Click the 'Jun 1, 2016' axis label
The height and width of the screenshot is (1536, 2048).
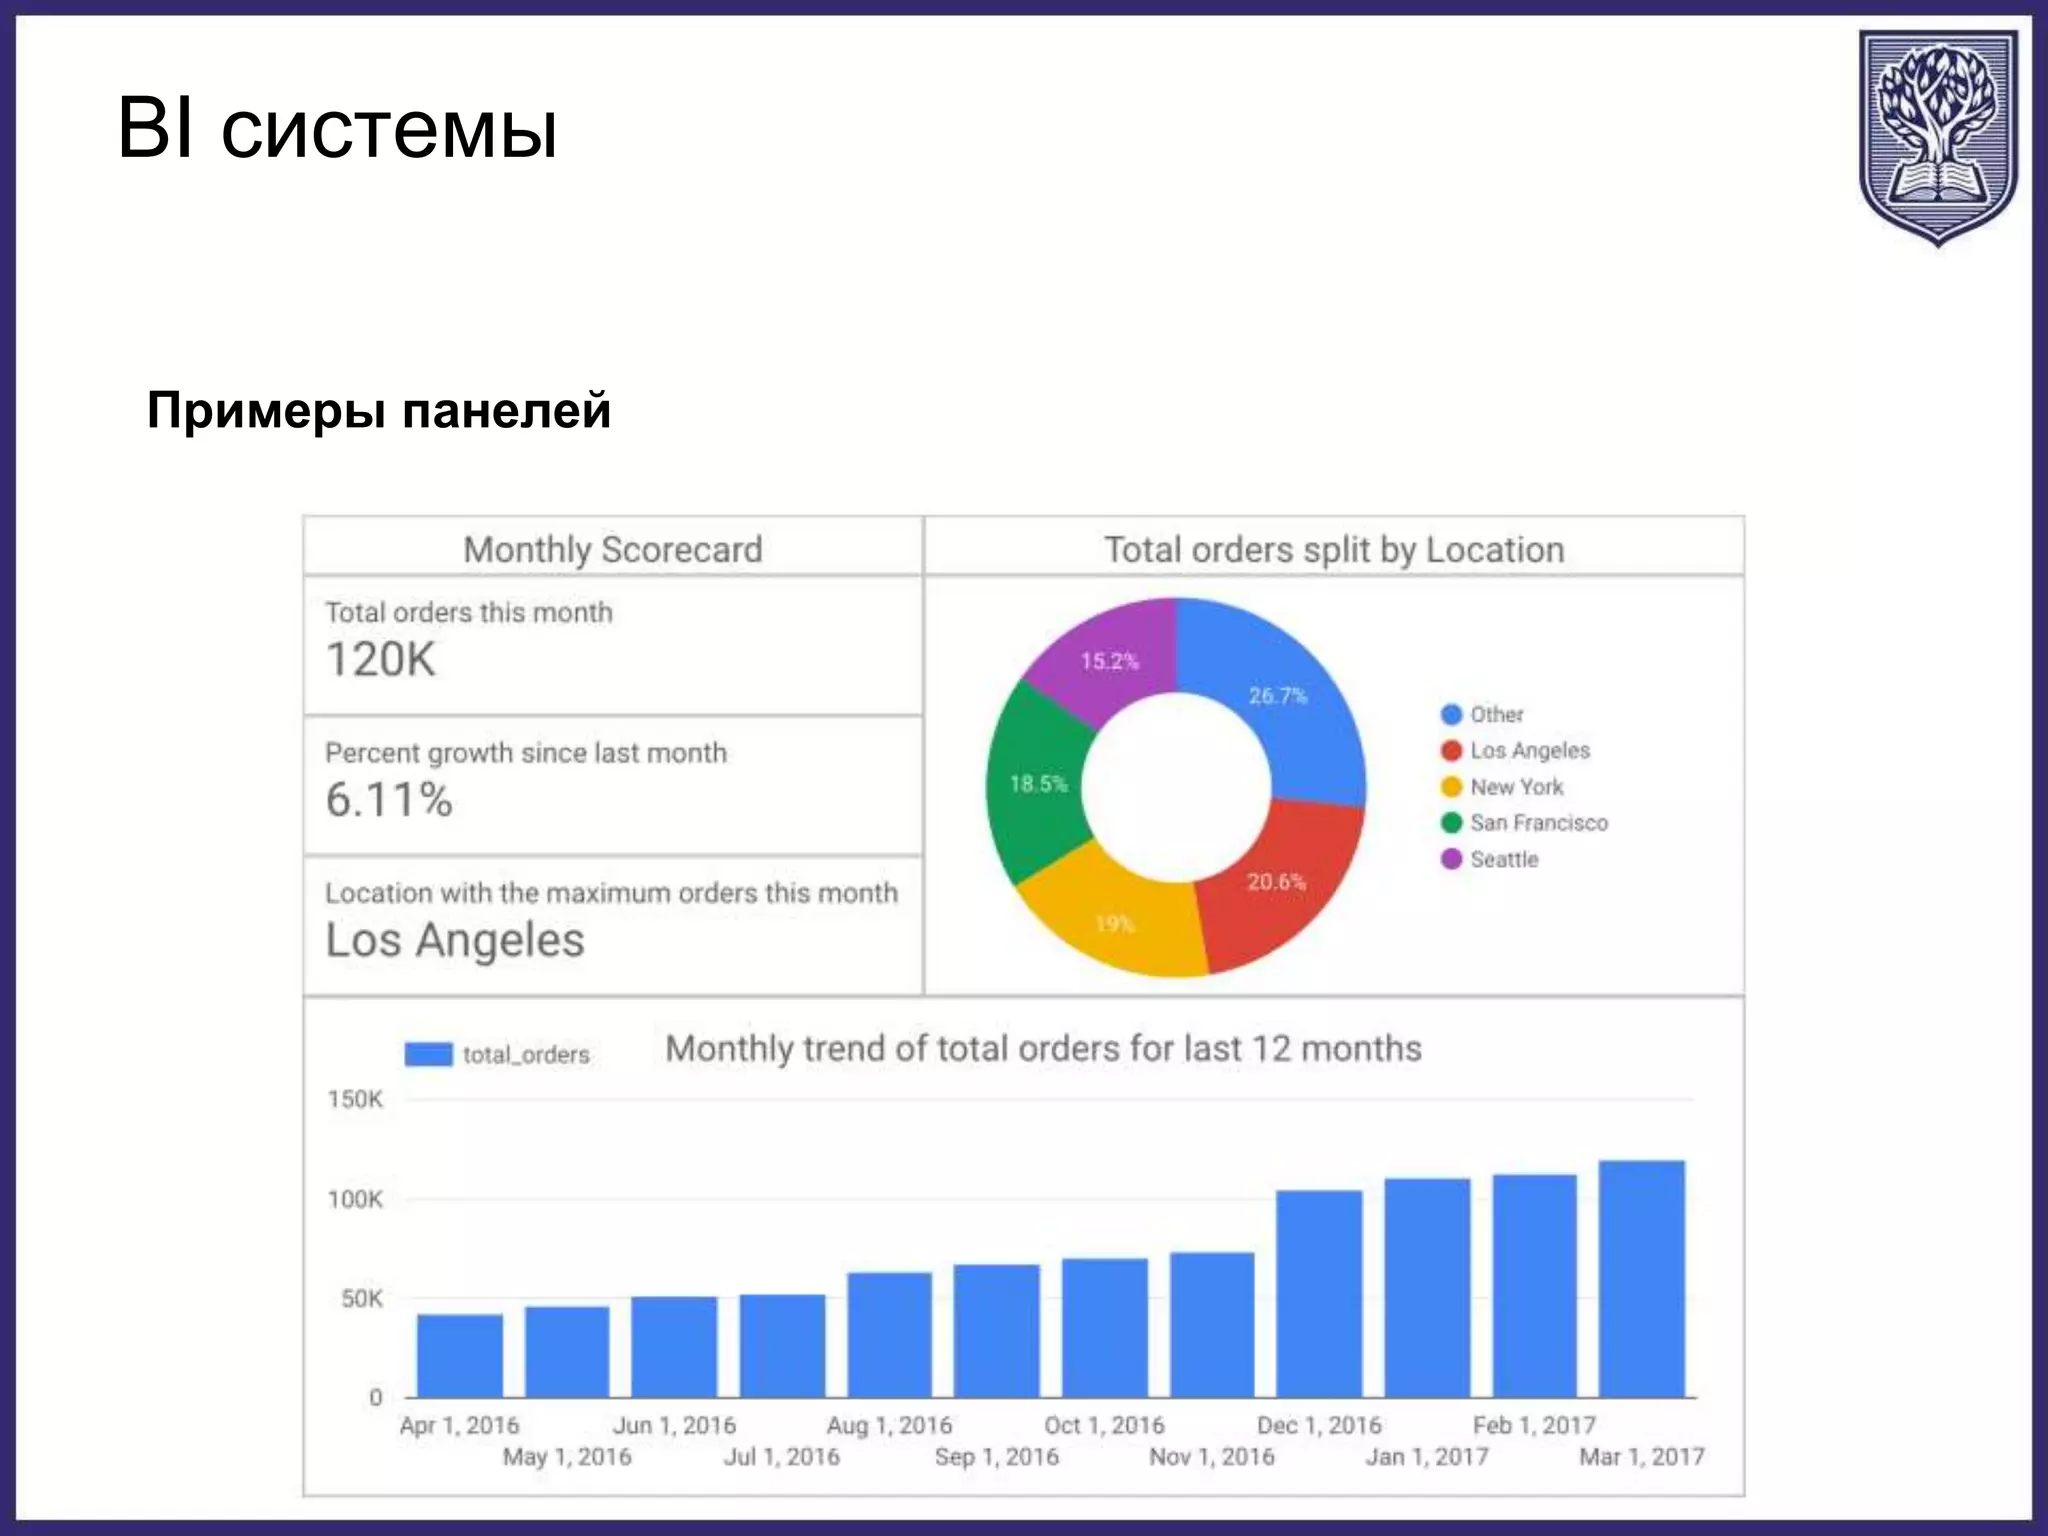(674, 1425)
